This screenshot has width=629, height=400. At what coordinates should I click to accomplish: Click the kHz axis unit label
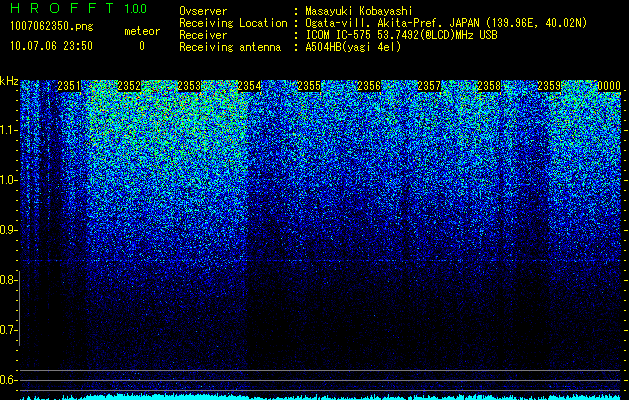9,81
